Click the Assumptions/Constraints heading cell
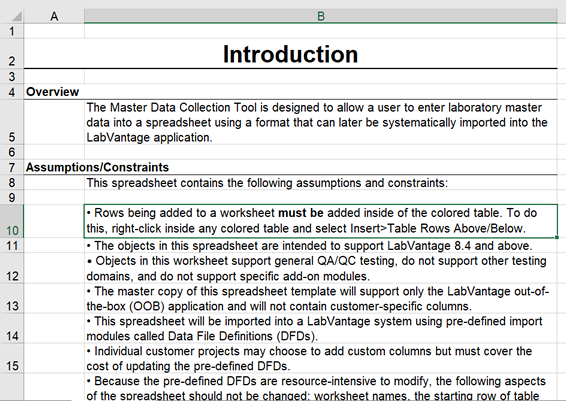The width and height of the screenshot is (566, 401). 291,167
